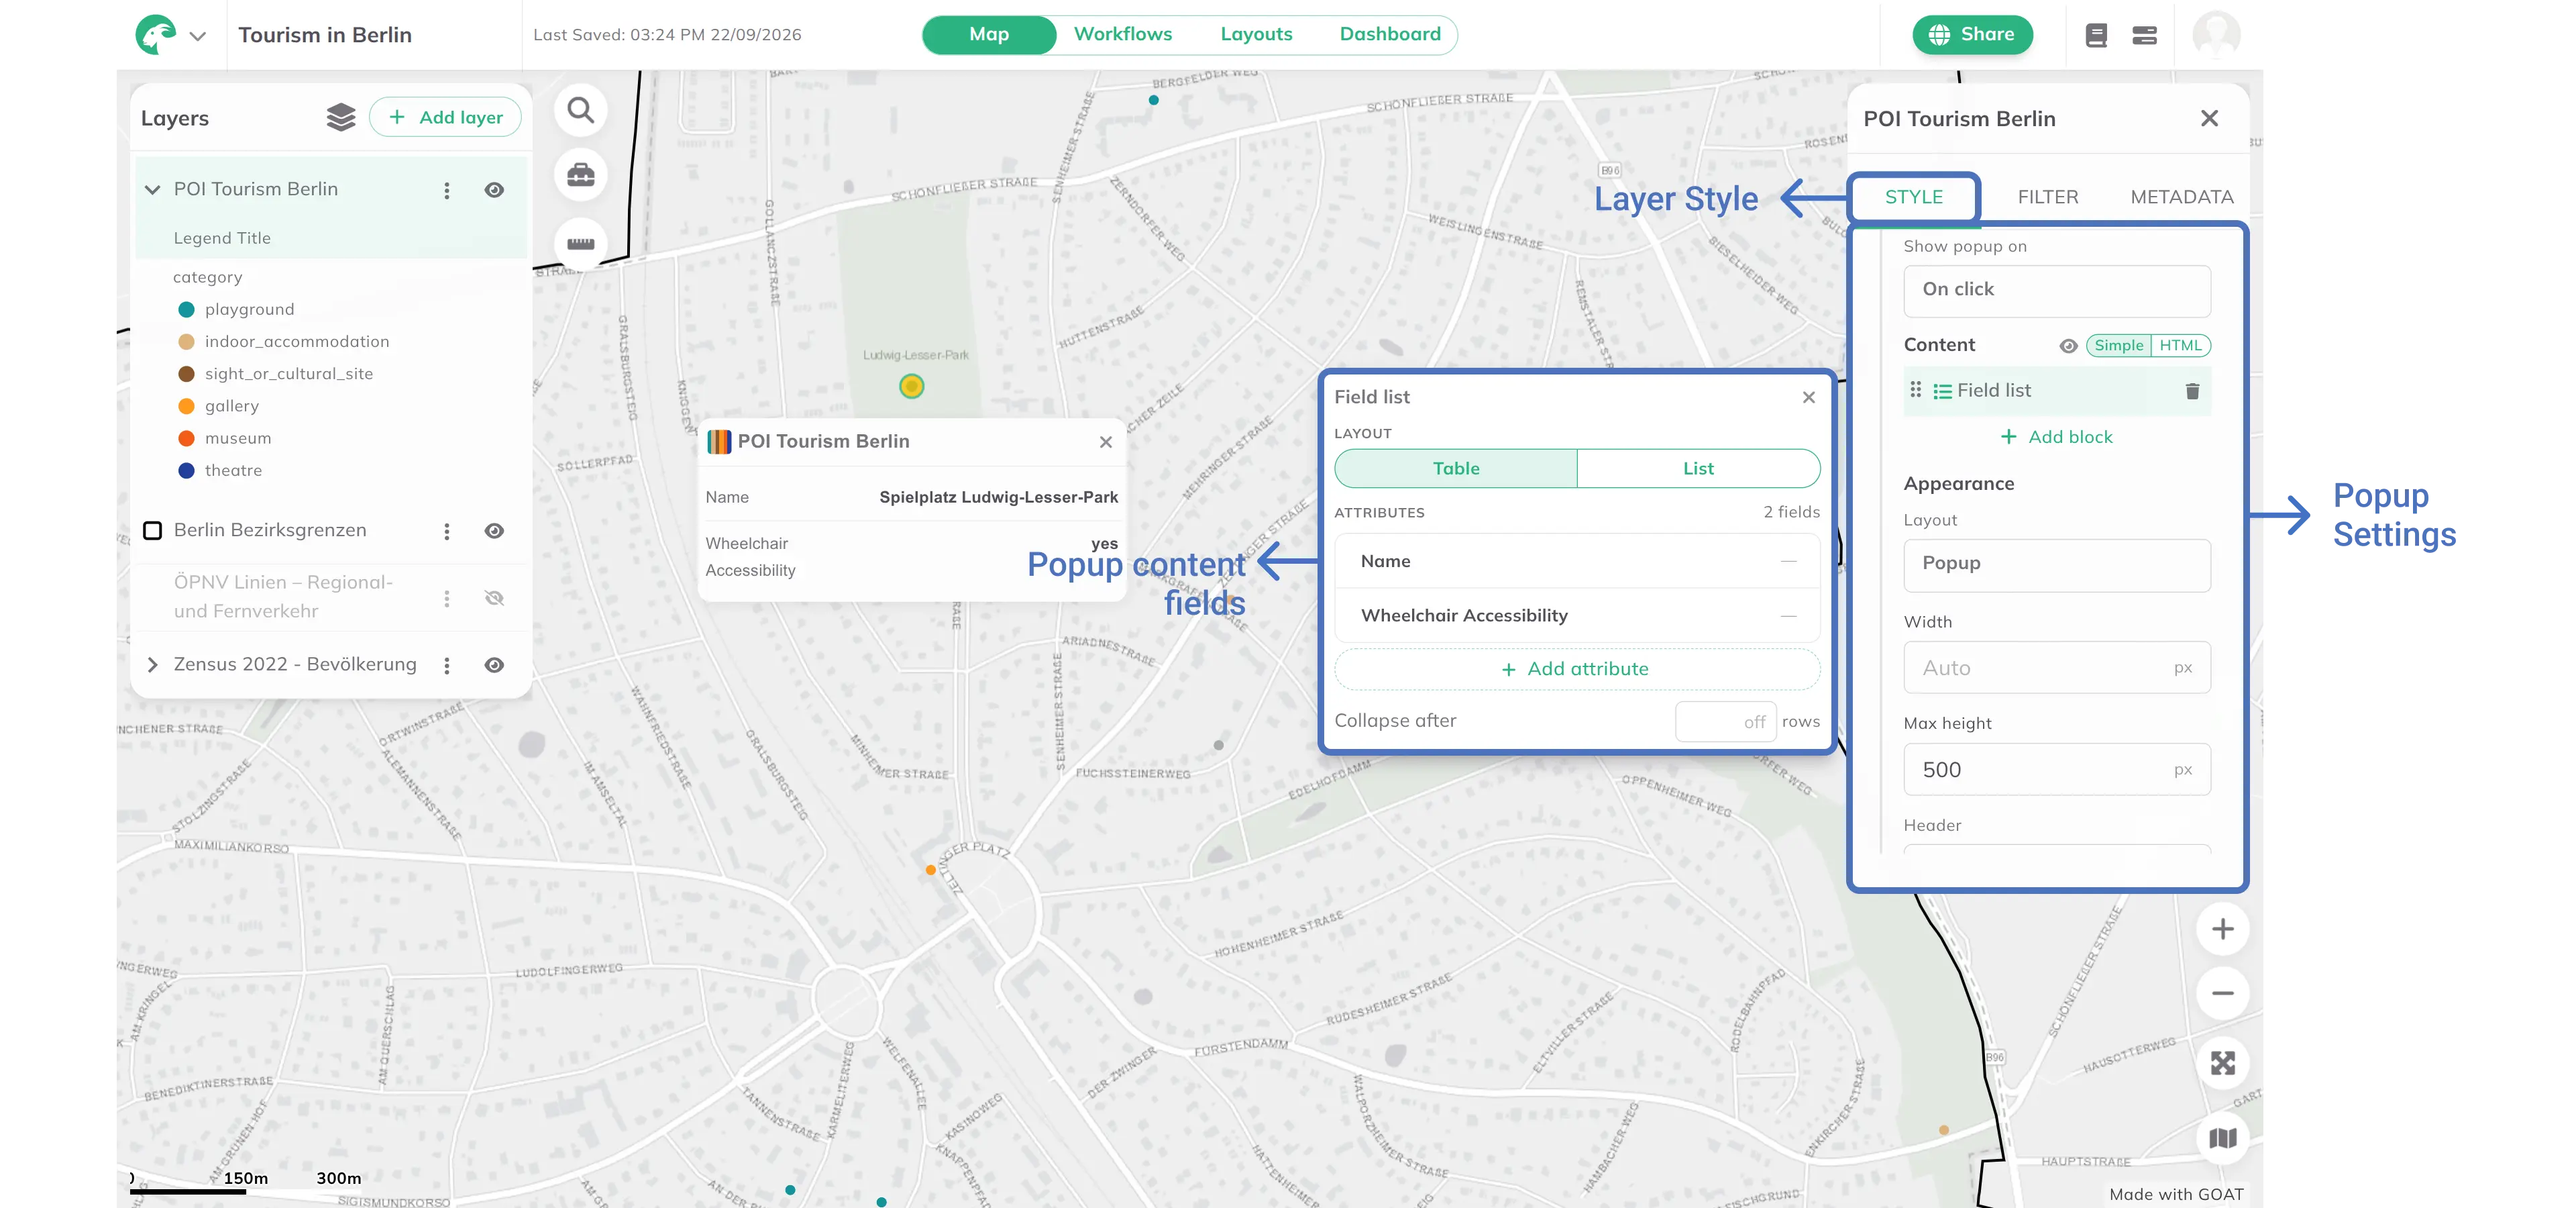Switch to the Dashboard tab
2576x1208 pixels.
1390,34
